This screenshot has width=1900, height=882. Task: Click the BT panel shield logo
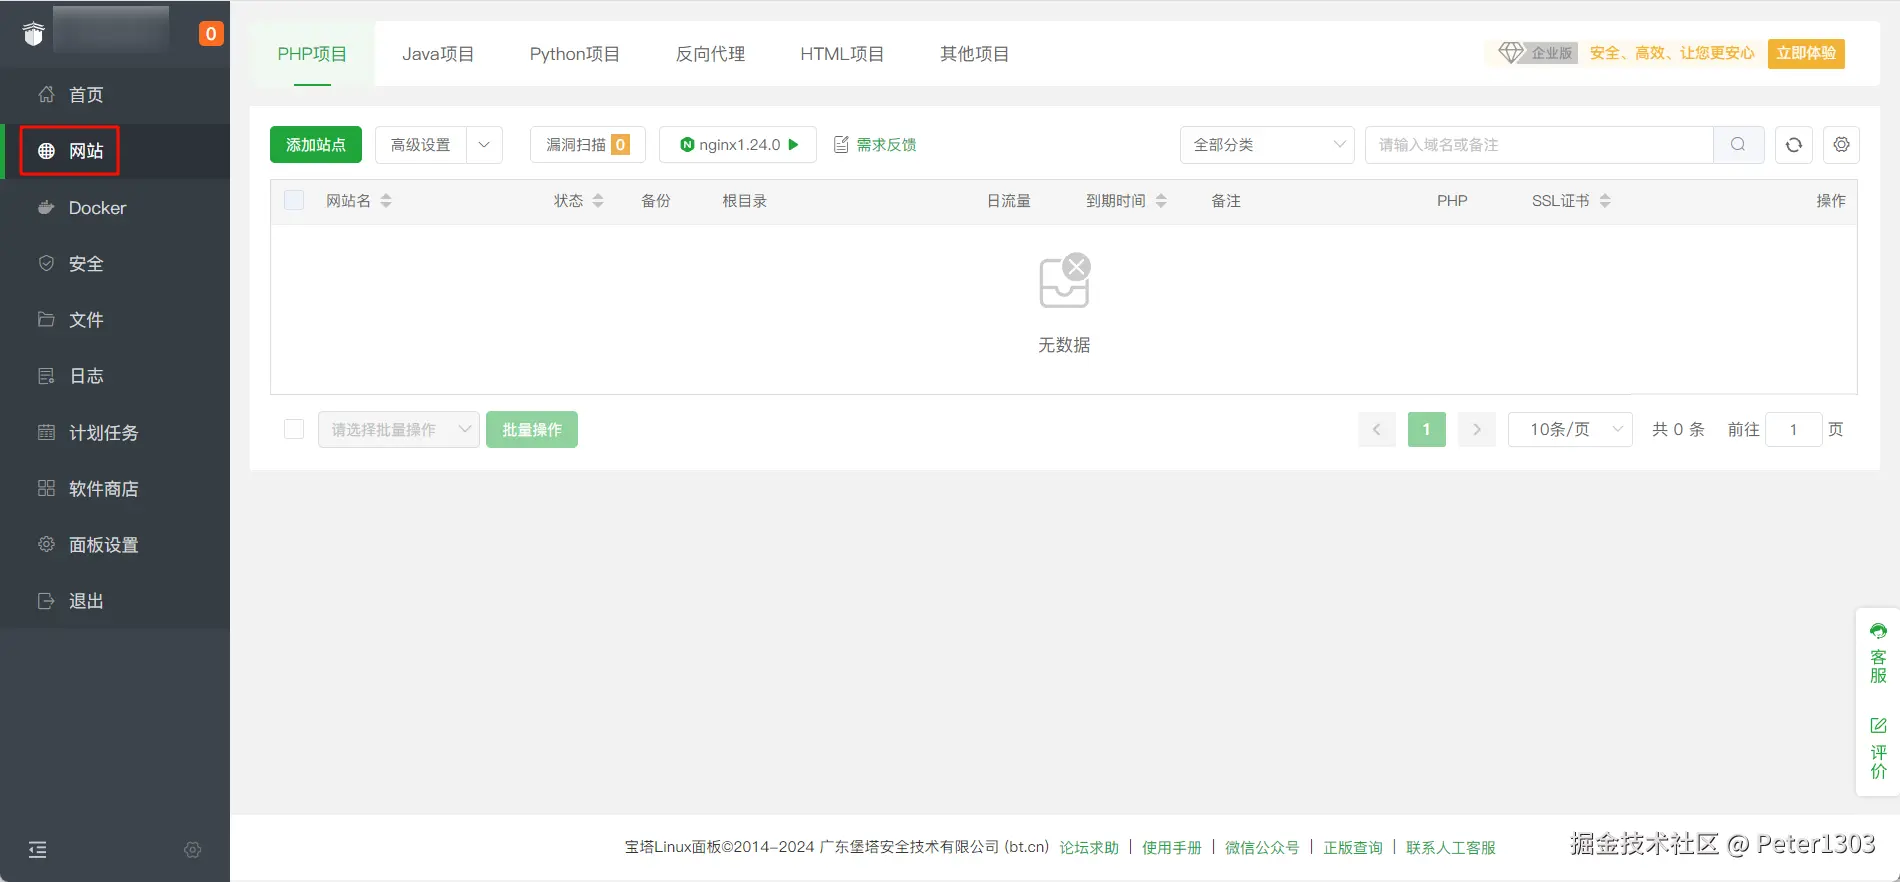[x=34, y=34]
